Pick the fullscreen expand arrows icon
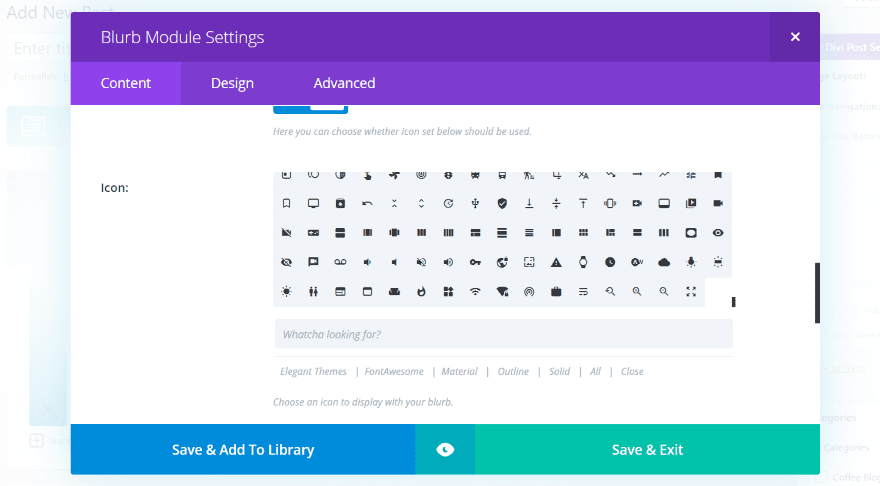This screenshot has width=880, height=486. point(691,291)
